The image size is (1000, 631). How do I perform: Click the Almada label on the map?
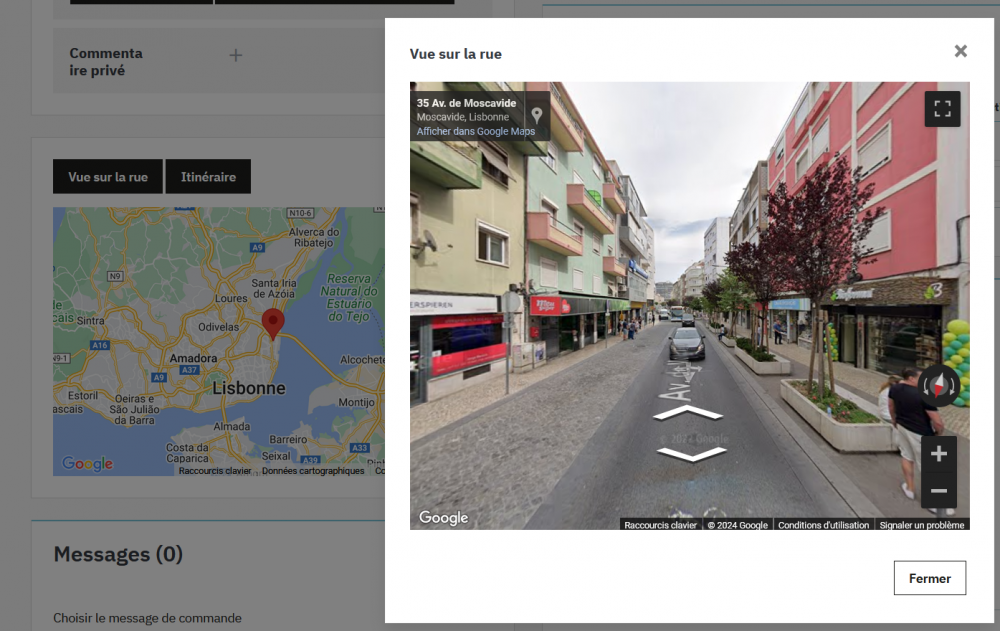(232, 427)
